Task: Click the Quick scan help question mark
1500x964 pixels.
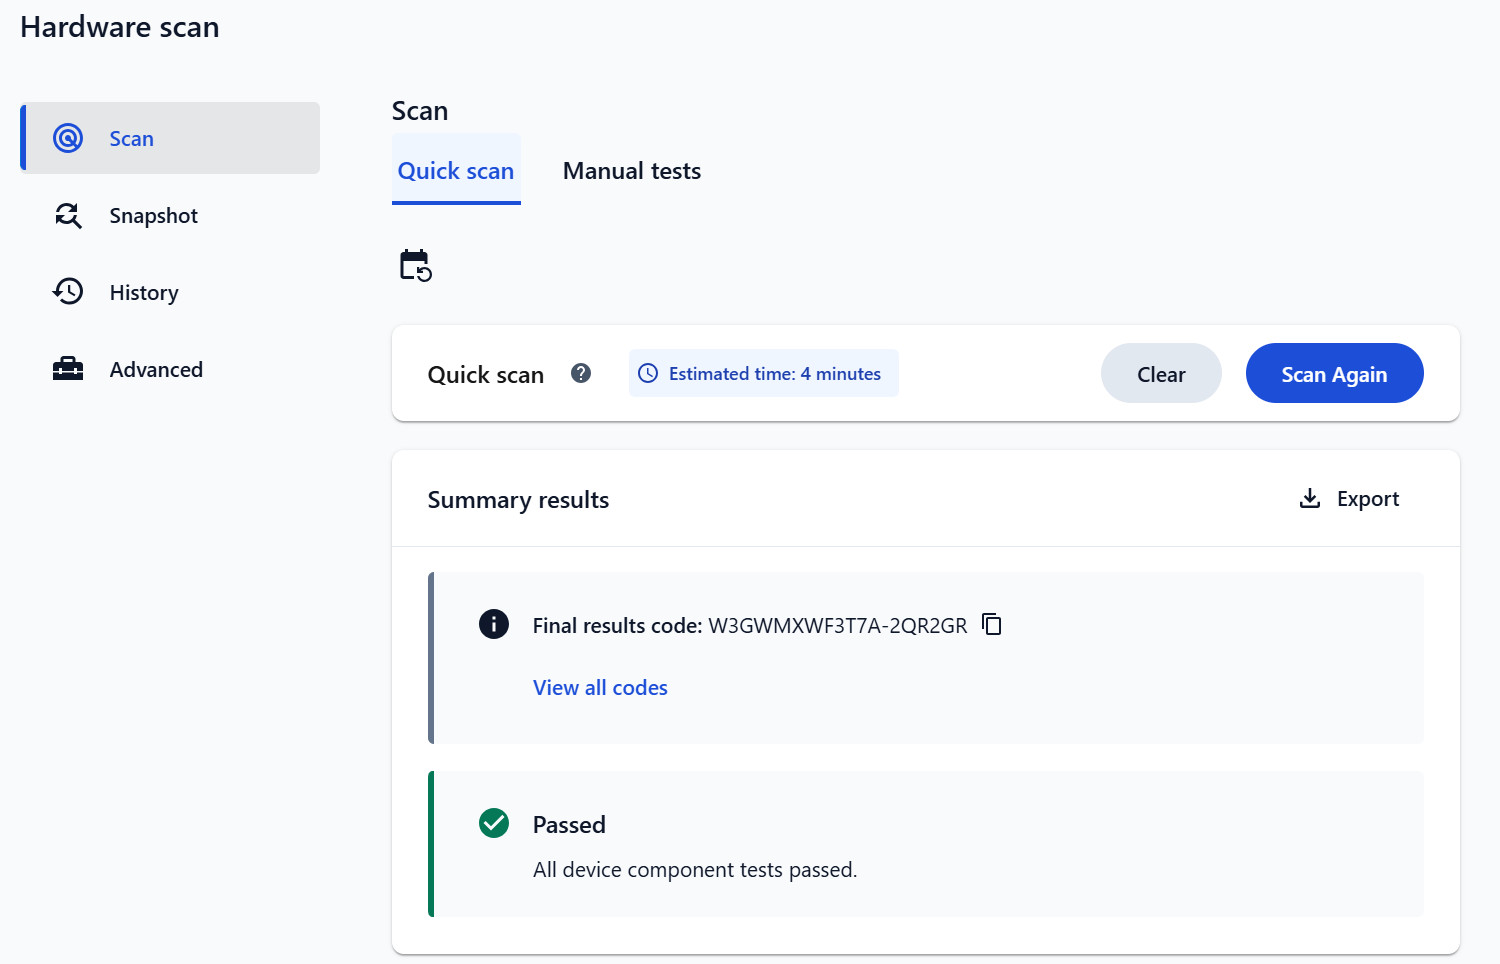Action: click(x=581, y=373)
